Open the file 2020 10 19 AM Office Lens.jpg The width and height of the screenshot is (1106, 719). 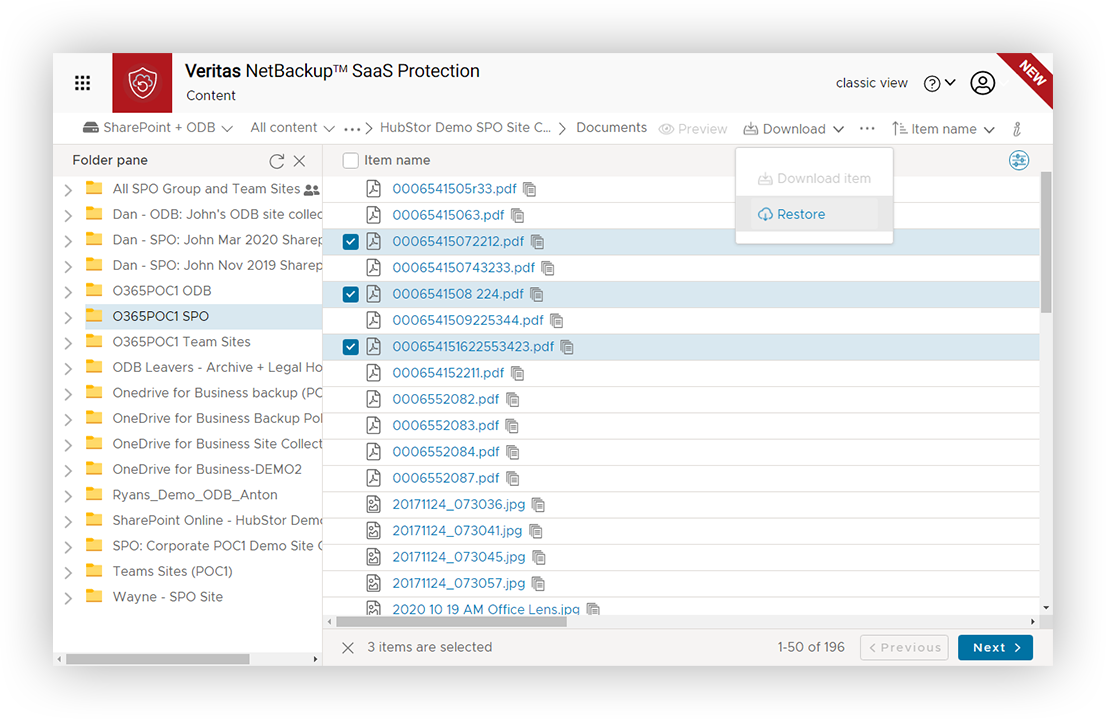[486, 608]
